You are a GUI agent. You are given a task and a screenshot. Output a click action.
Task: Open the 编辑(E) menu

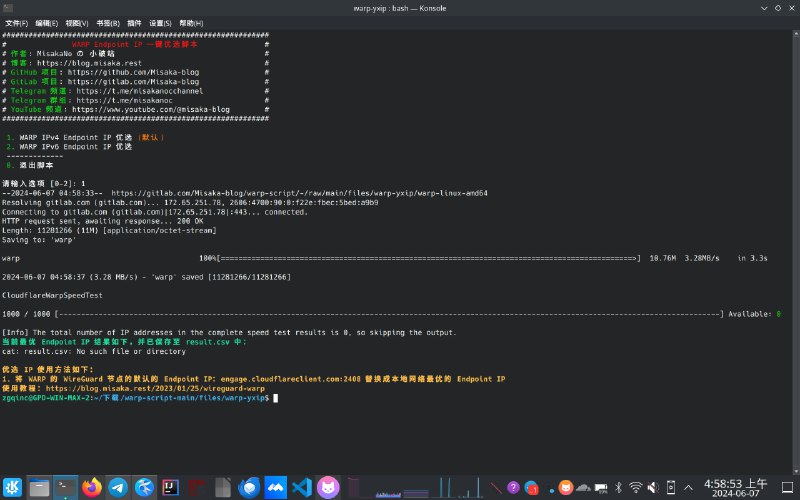coord(47,22)
